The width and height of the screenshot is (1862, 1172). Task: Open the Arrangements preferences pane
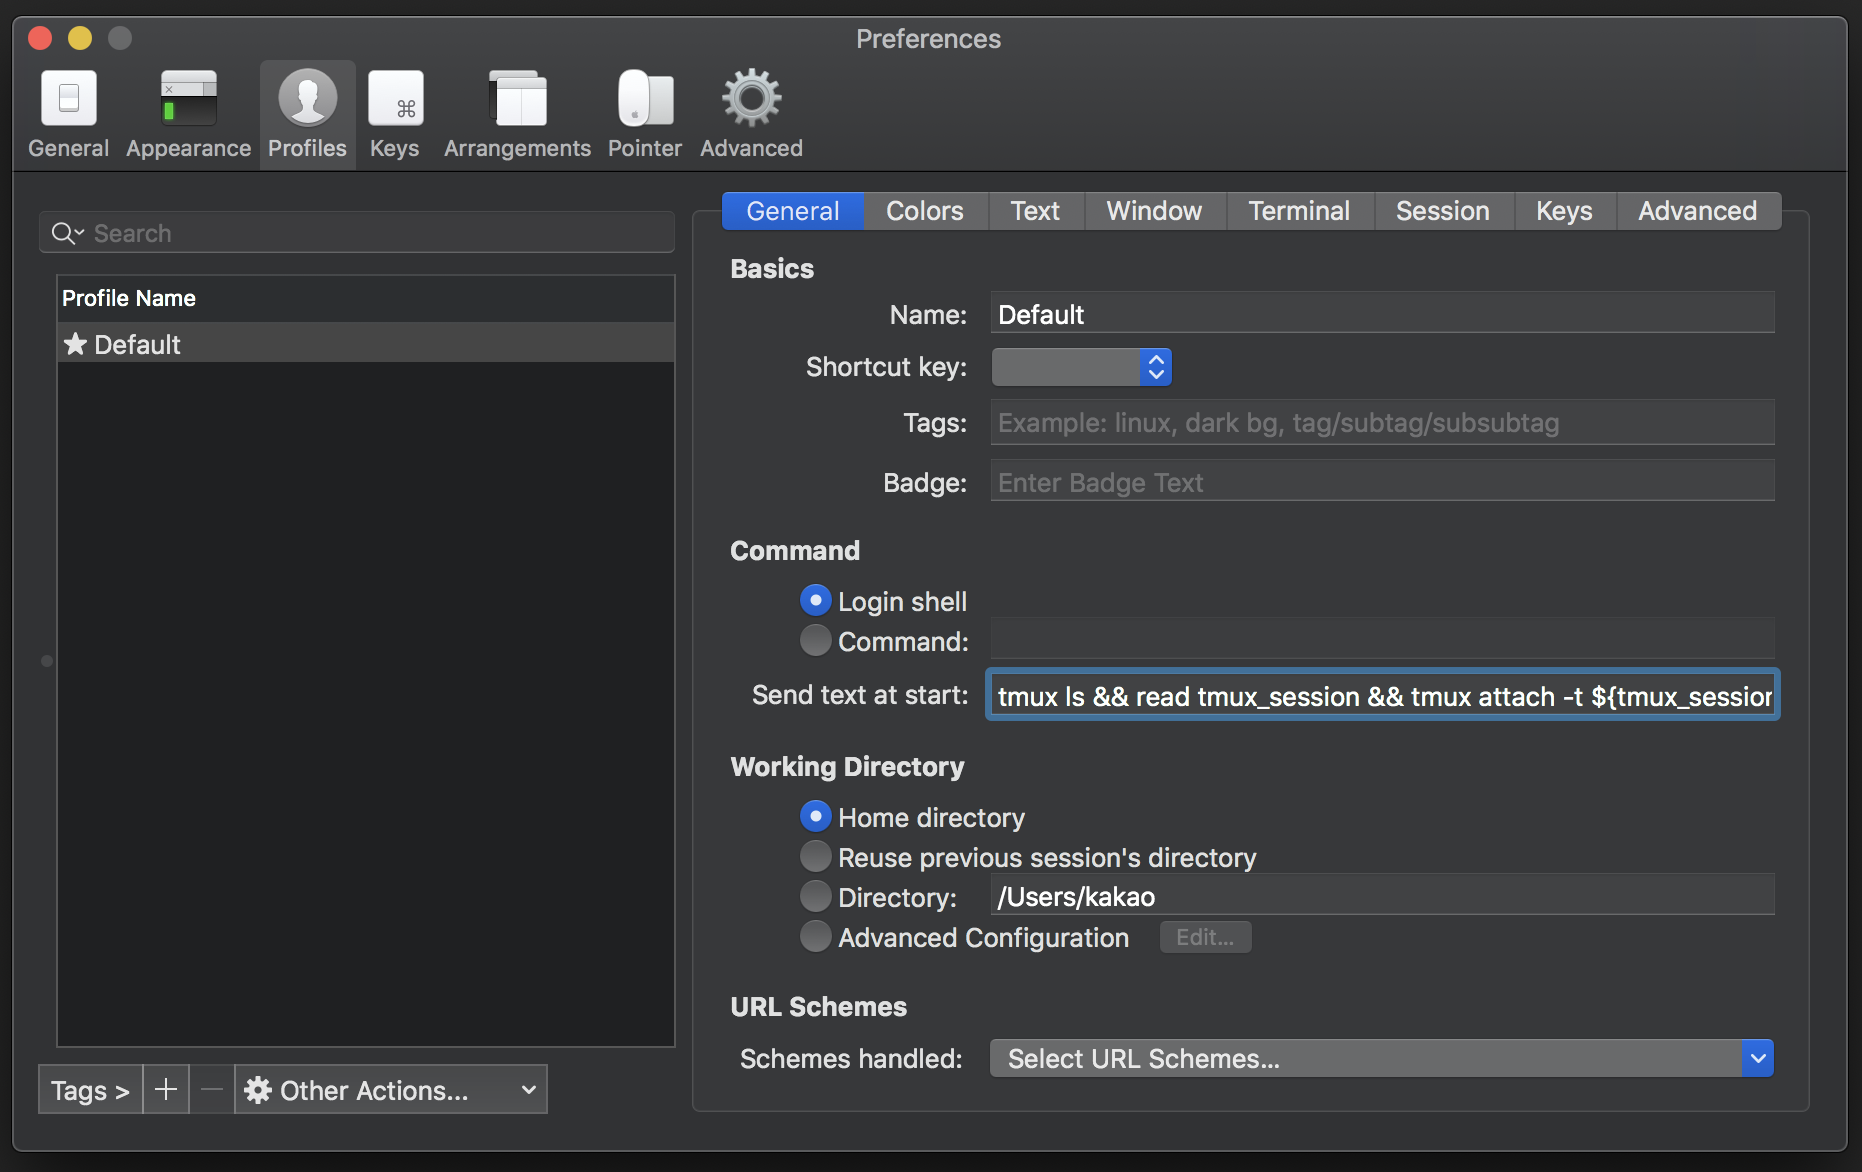tap(517, 100)
